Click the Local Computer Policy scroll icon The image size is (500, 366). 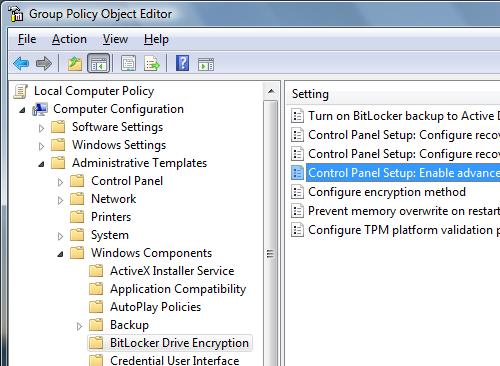(x=21, y=91)
